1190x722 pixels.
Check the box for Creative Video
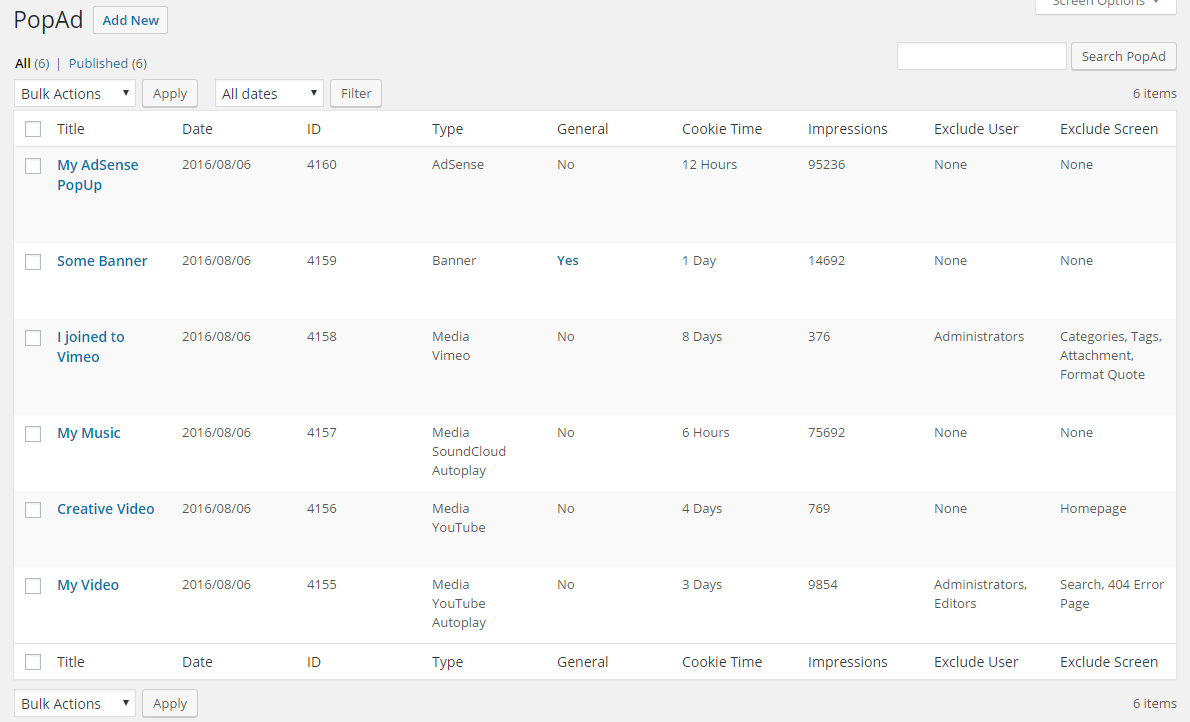[33, 510]
